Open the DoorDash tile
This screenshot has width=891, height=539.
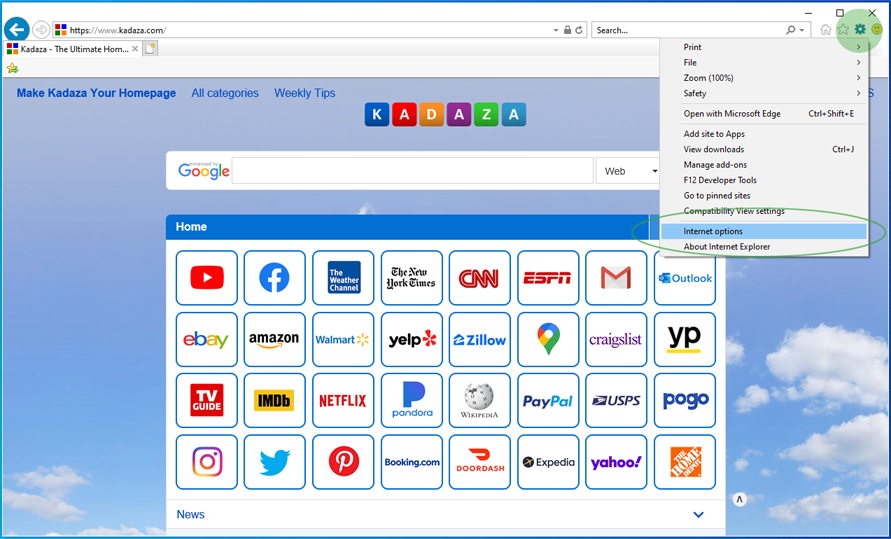pyautogui.click(x=480, y=462)
